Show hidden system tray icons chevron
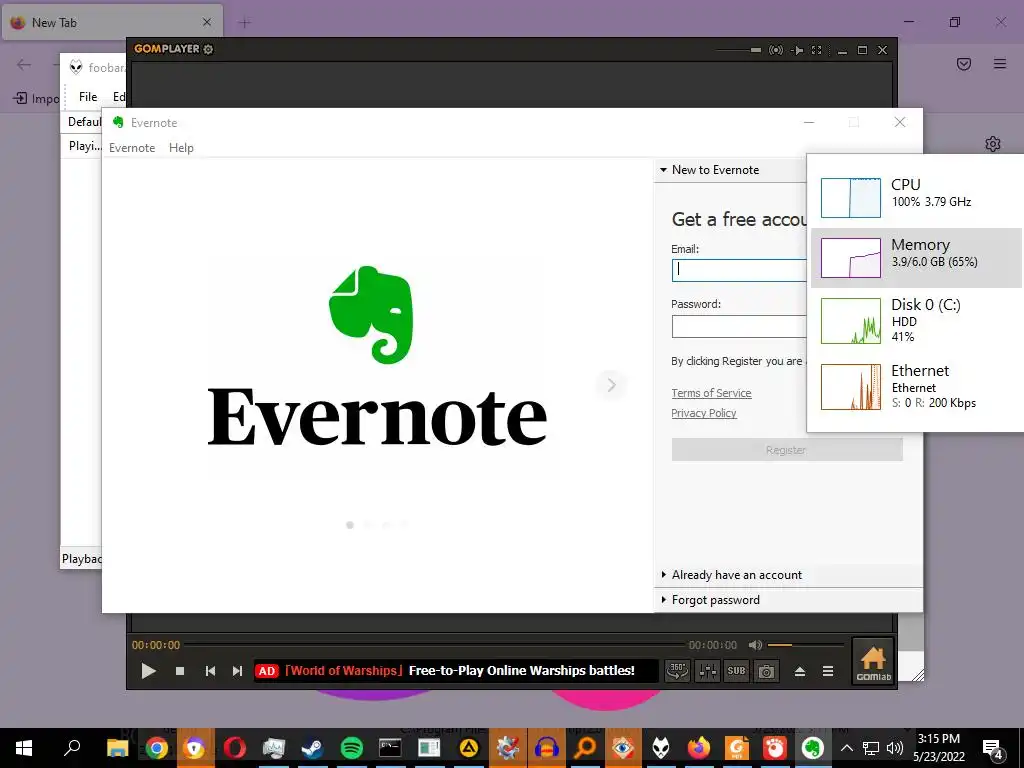Viewport: 1024px width, 768px height. (846, 748)
